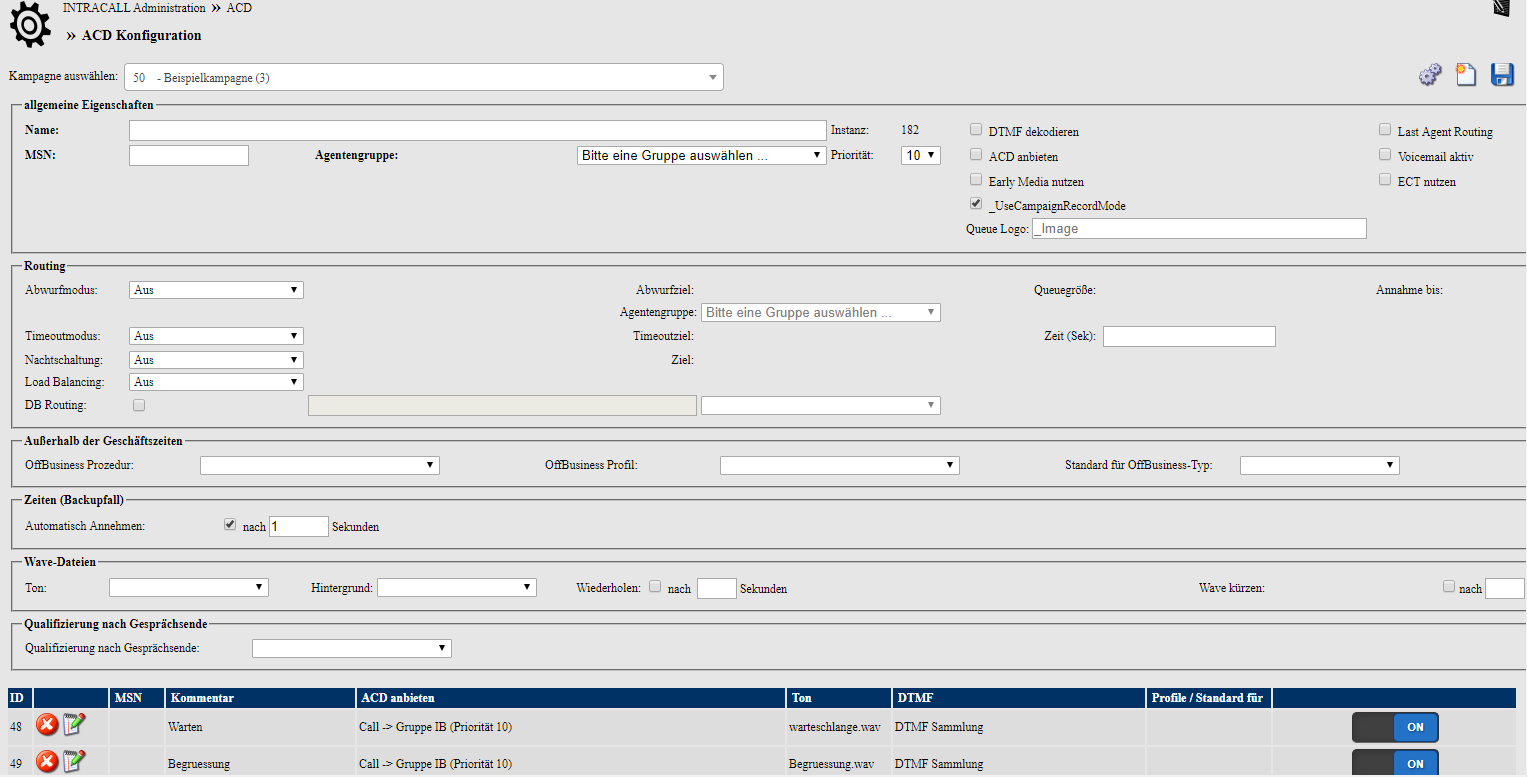Open the Kampagne auswählen dropdown

[423, 77]
